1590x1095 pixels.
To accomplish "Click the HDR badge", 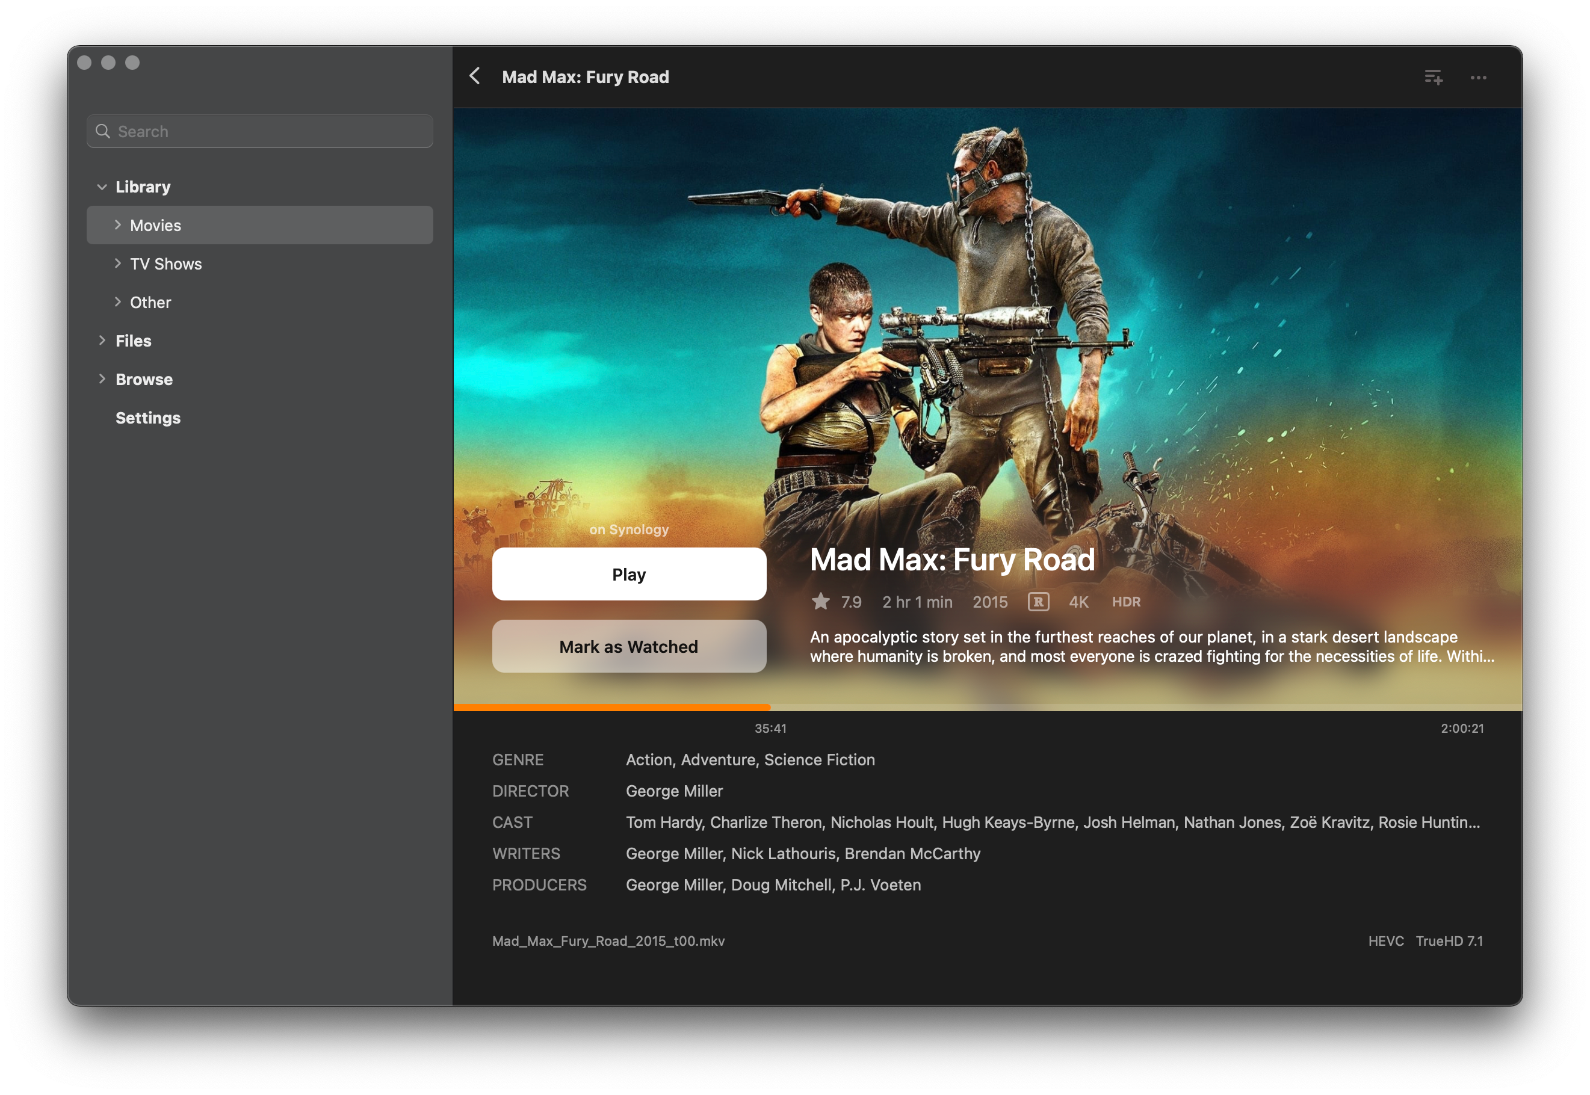I will pos(1126,602).
